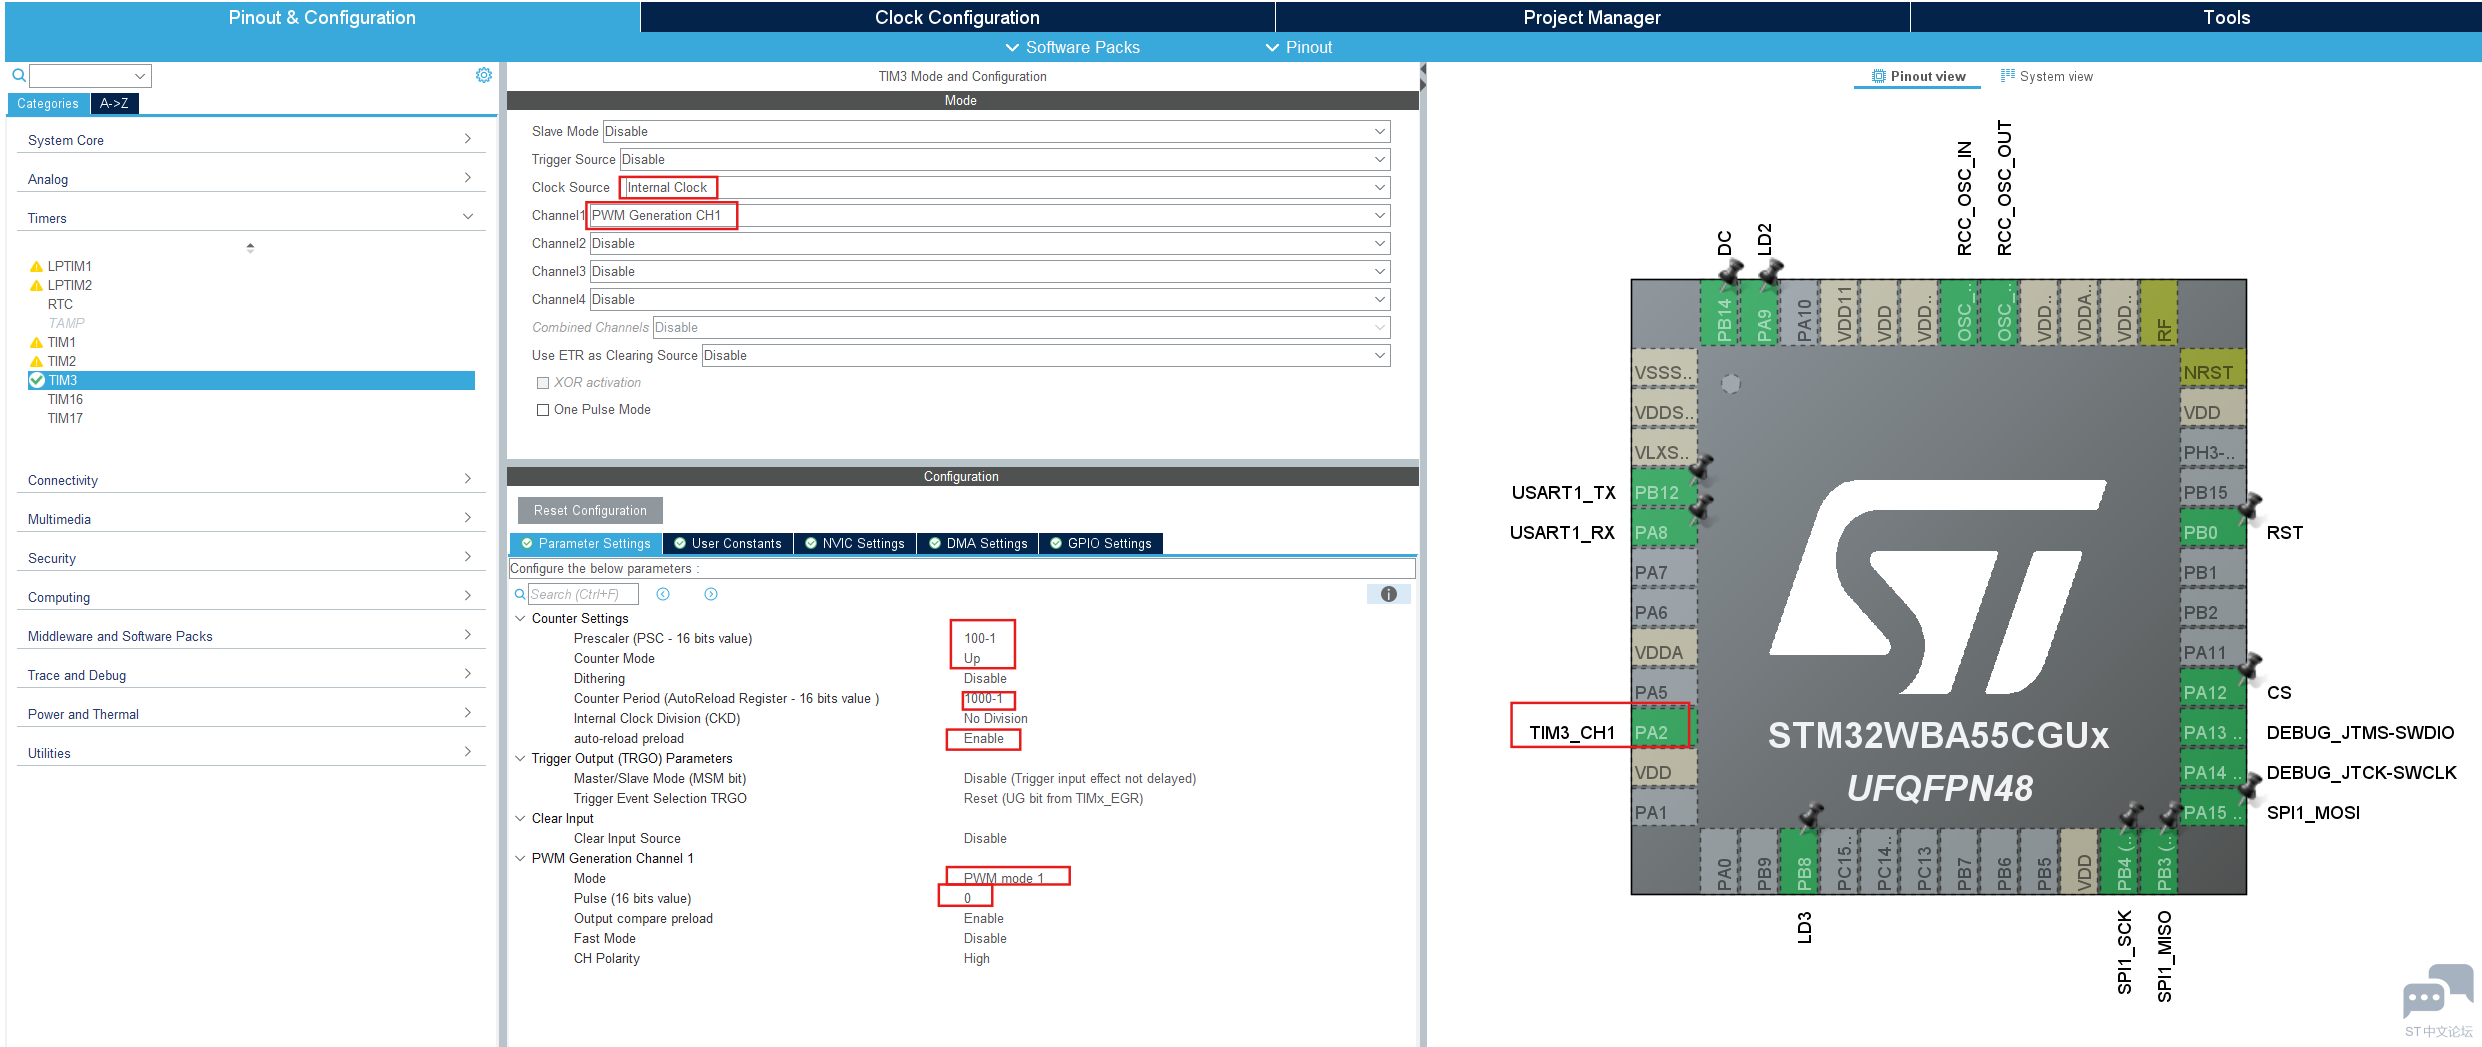Open the Channel2 dropdown
This screenshot has height=1047, width=2482.
click(x=989, y=243)
